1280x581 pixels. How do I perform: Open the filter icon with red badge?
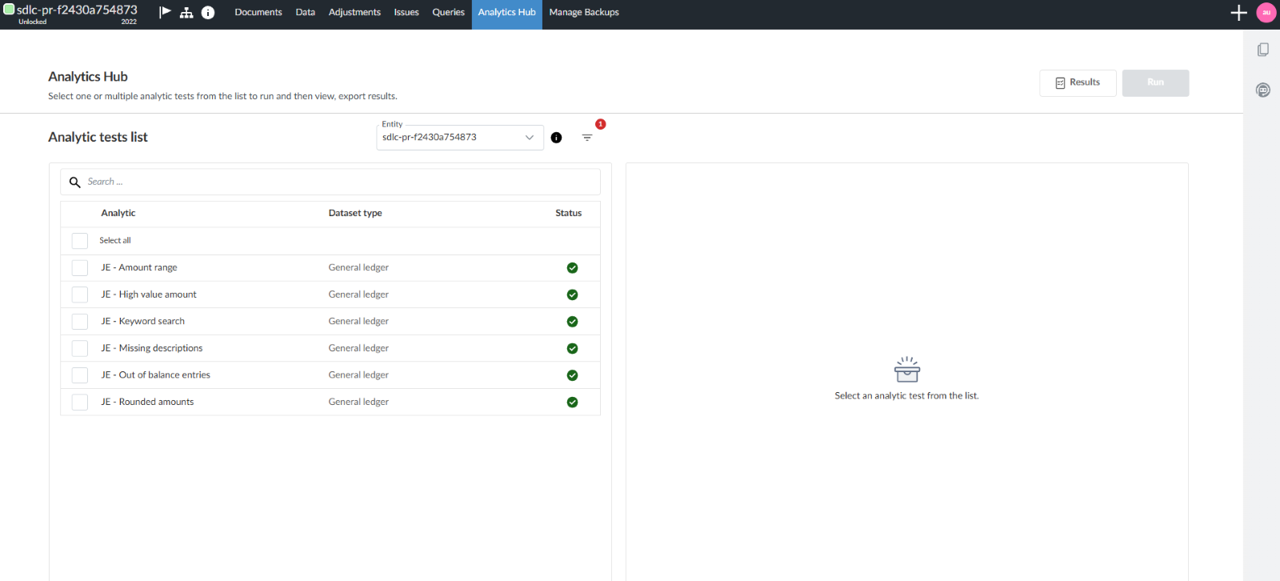coord(588,137)
